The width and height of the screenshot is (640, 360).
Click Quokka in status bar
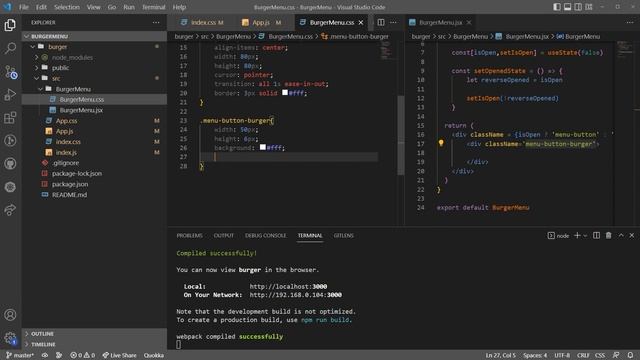[x=153, y=355]
